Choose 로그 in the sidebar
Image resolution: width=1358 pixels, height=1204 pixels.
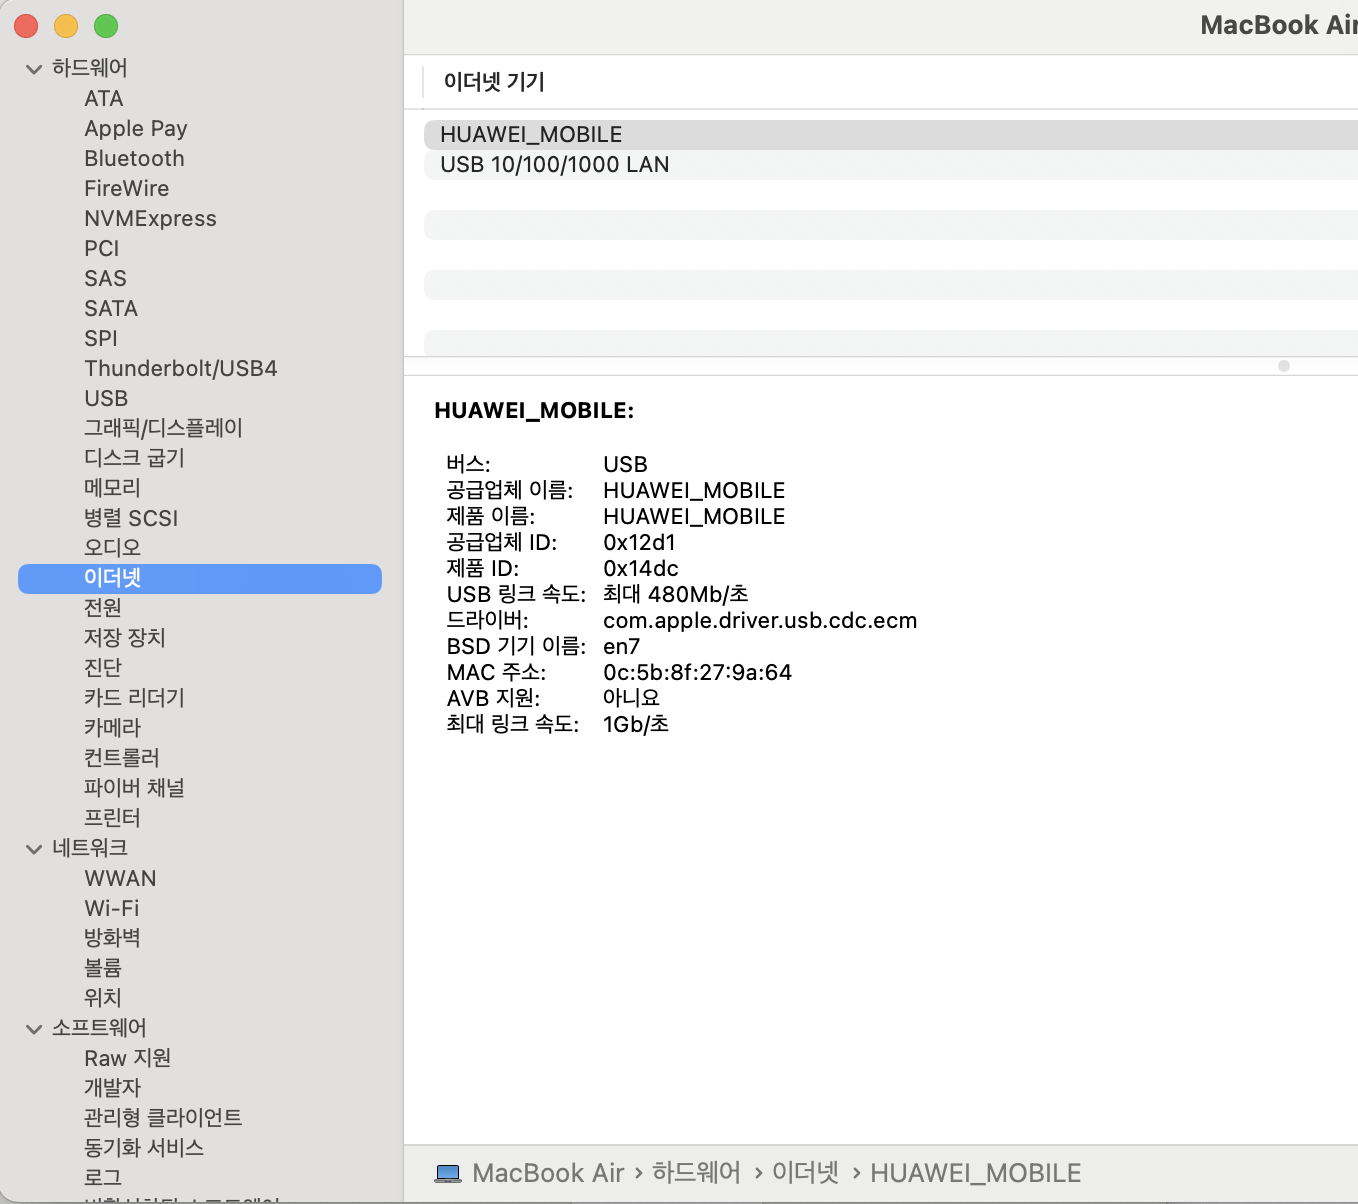click(103, 1178)
